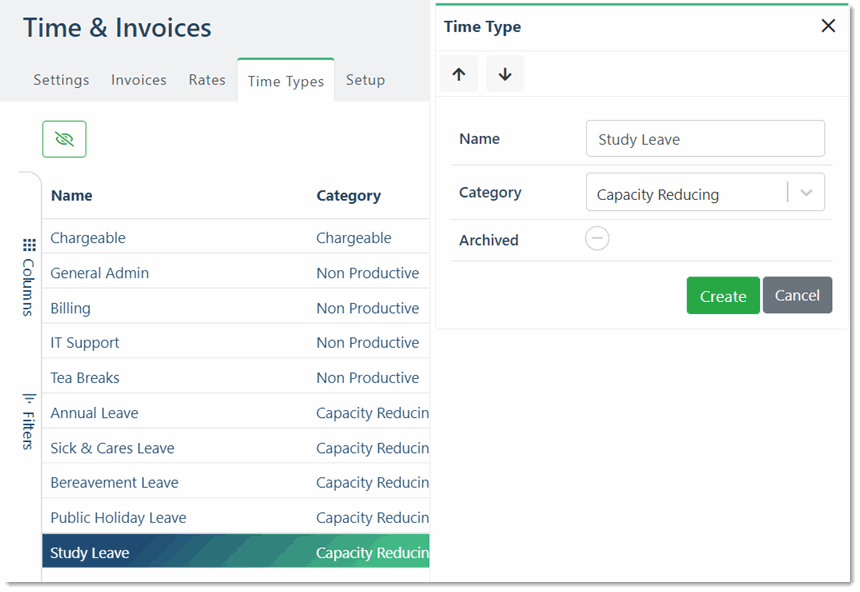Open the Columns panel icon on the sidebar
The width and height of the screenshot is (860, 592).
[29, 245]
